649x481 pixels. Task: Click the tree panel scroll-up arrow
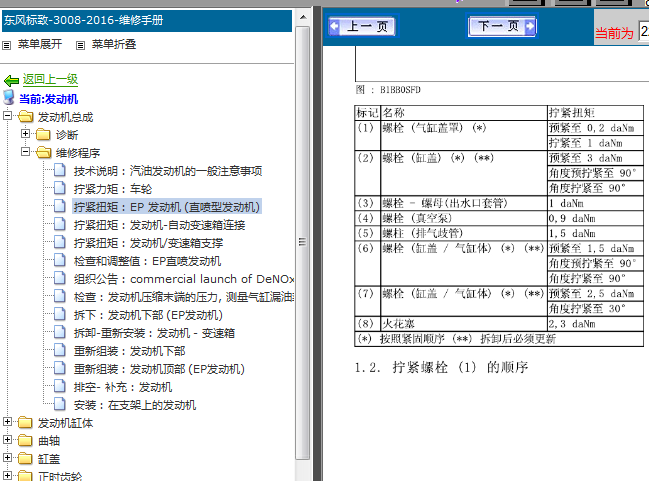tap(303, 17)
